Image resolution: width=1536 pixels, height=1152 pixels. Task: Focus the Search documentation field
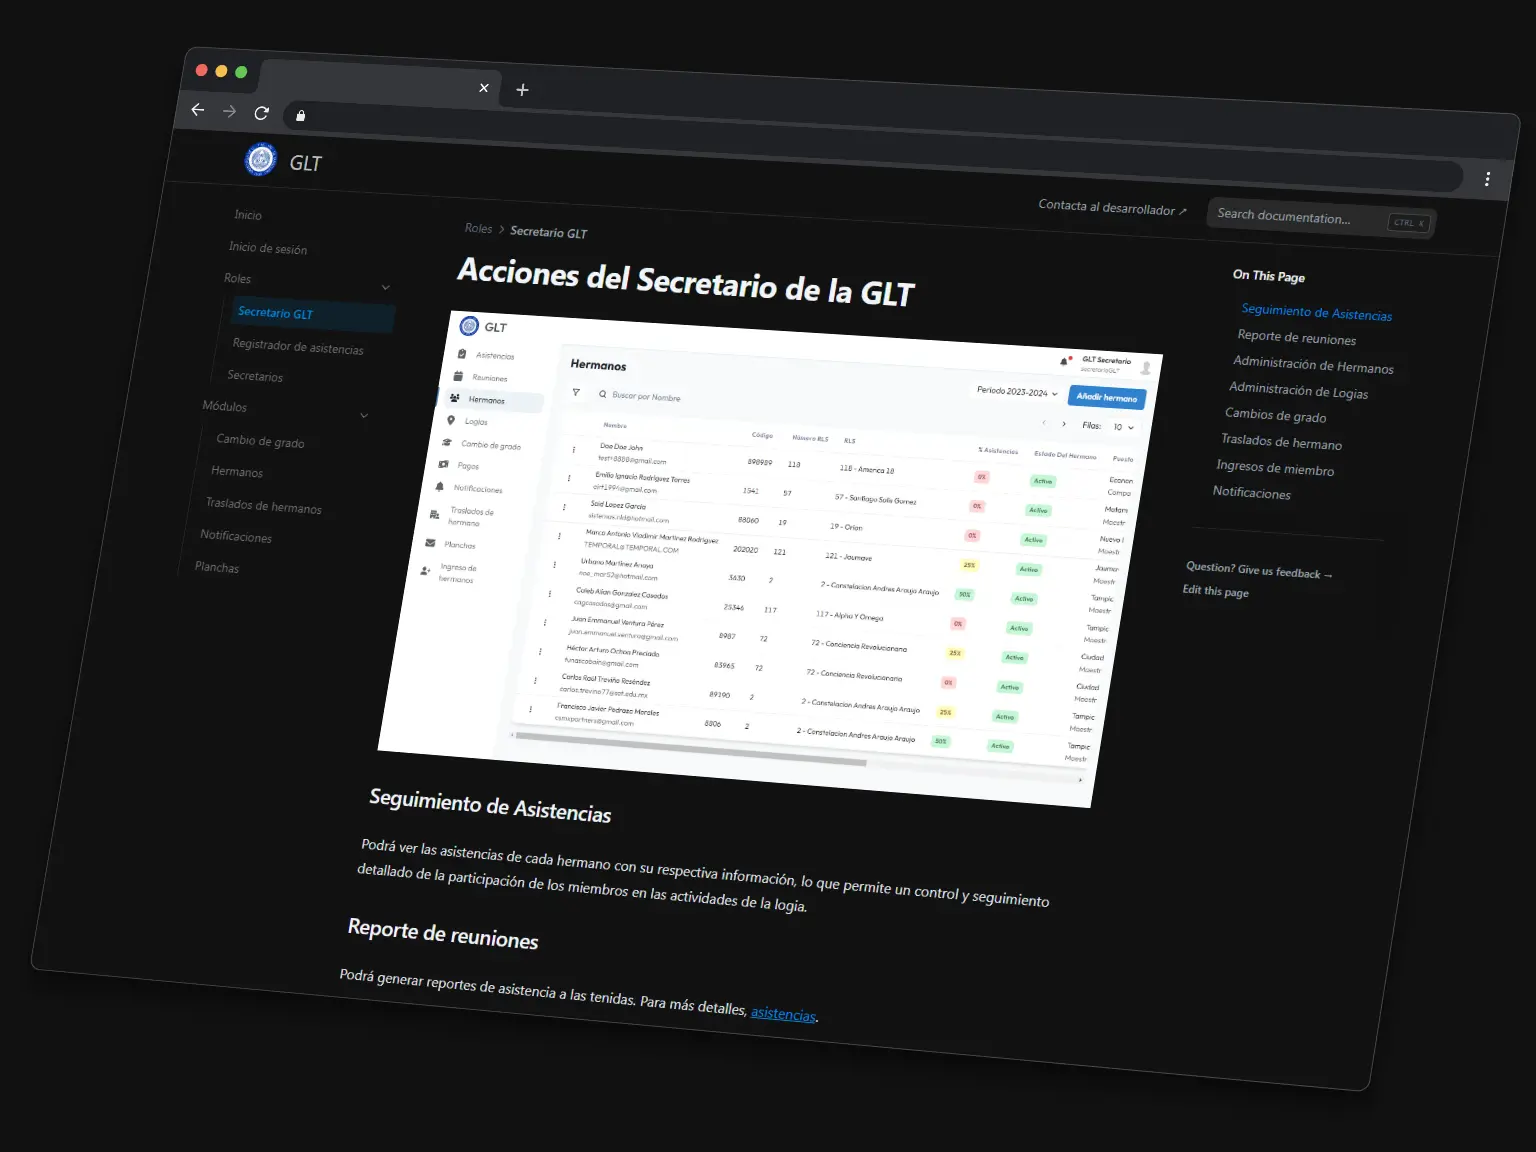[1322, 218]
